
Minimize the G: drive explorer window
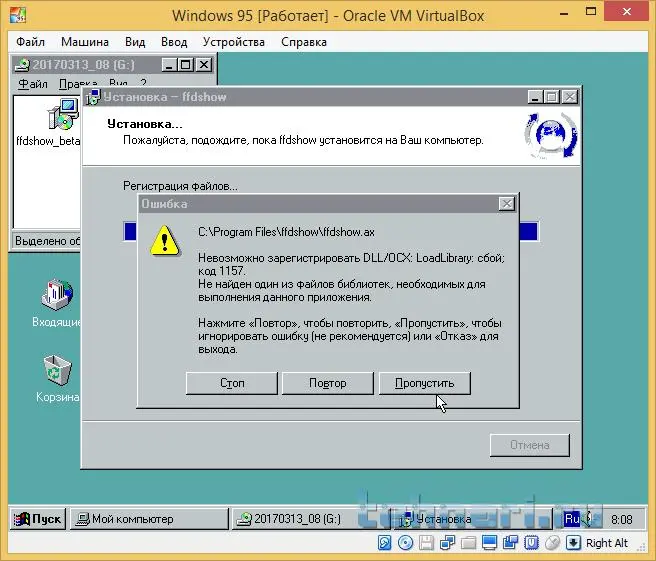pyautogui.click(x=169, y=65)
